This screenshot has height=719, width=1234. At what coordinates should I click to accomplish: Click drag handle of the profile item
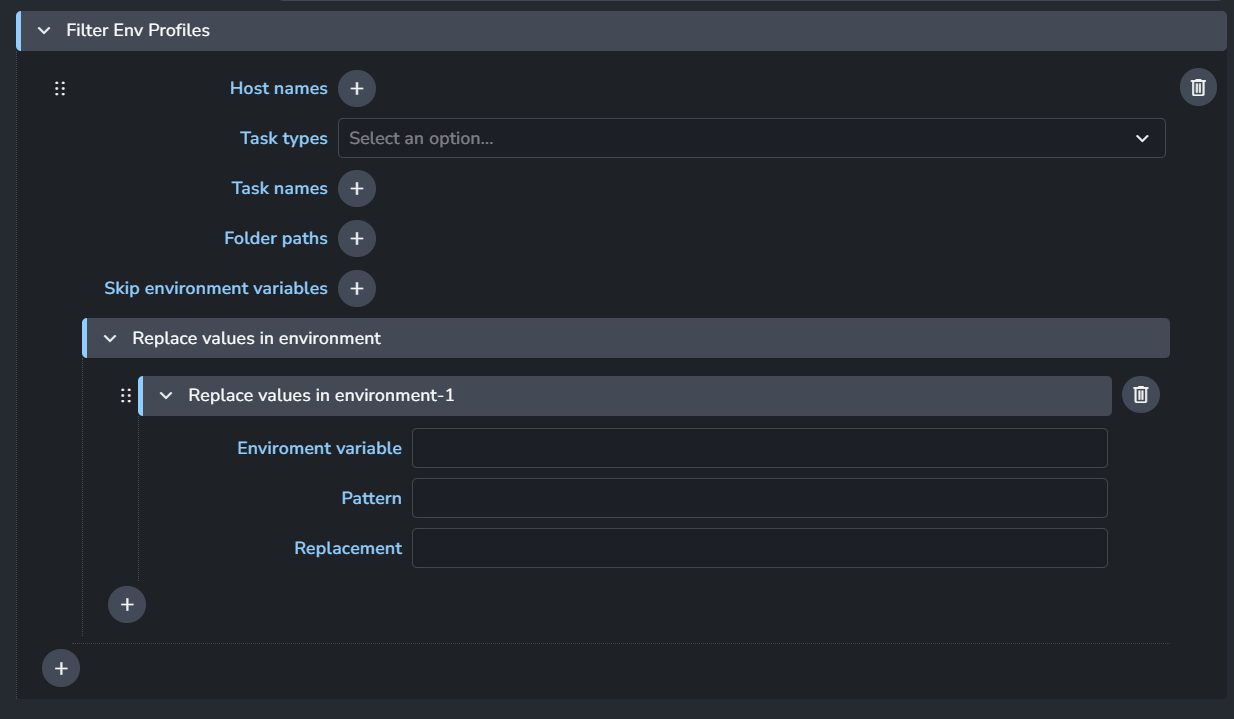(60, 88)
